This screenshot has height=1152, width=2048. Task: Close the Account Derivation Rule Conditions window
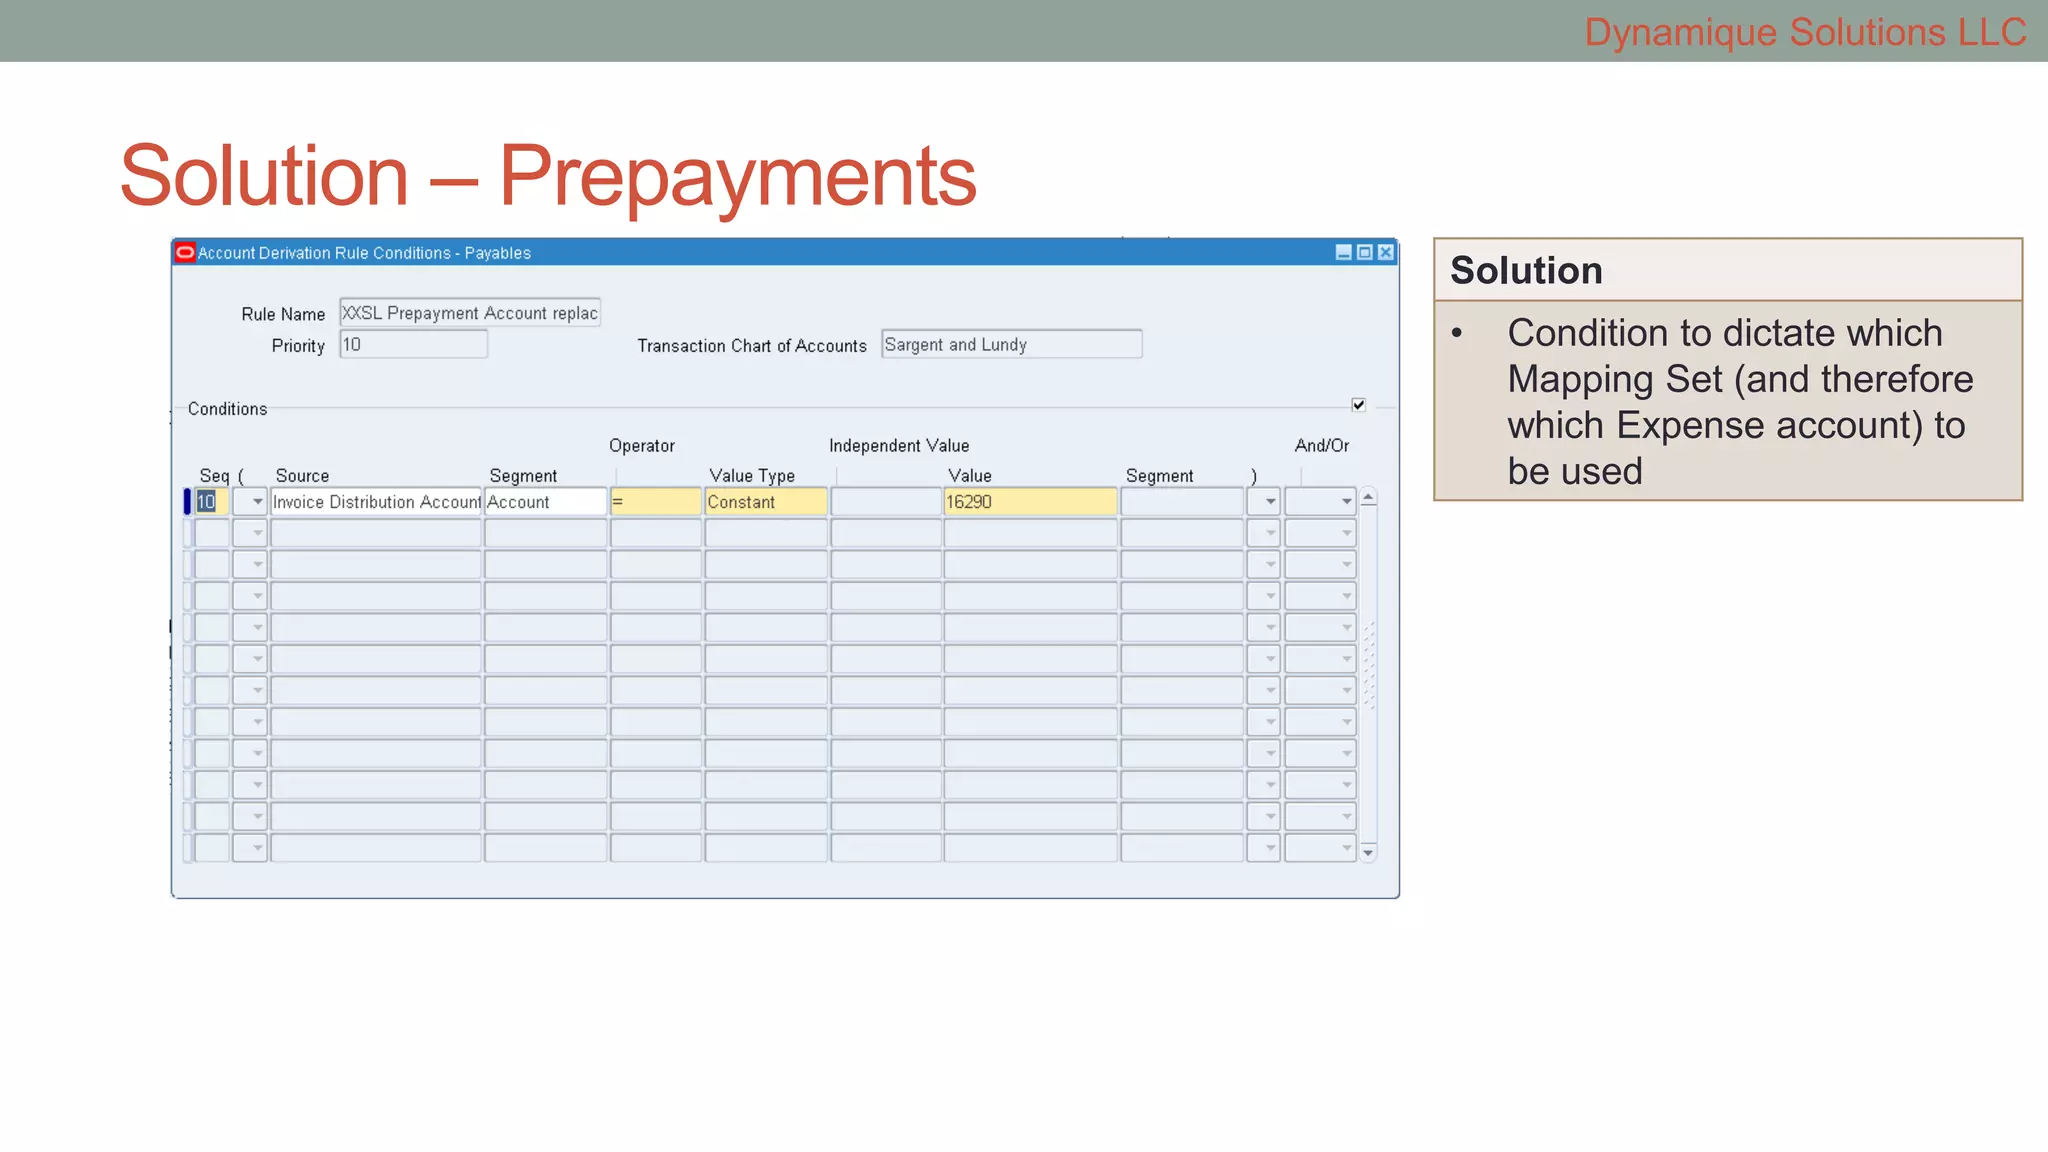(1386, 253)
